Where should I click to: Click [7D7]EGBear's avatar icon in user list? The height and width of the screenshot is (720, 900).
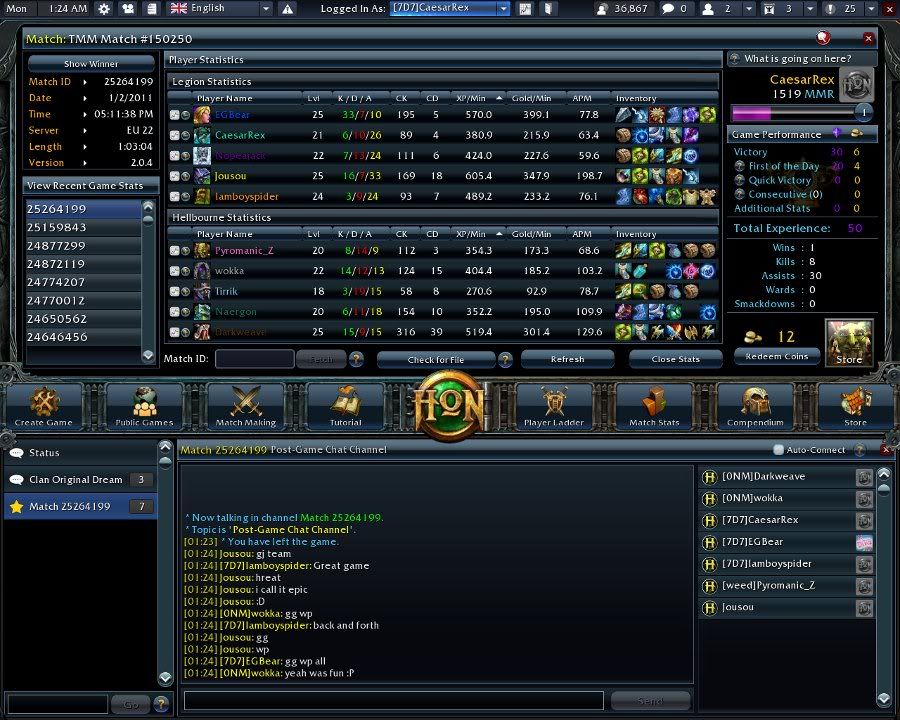[864, 542]
